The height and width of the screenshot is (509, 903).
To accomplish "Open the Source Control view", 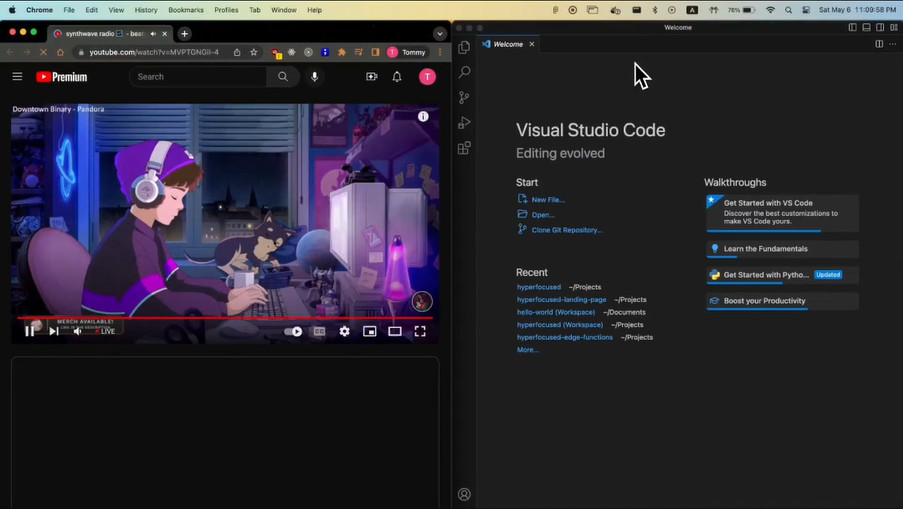I will click(x=464, y=97).
